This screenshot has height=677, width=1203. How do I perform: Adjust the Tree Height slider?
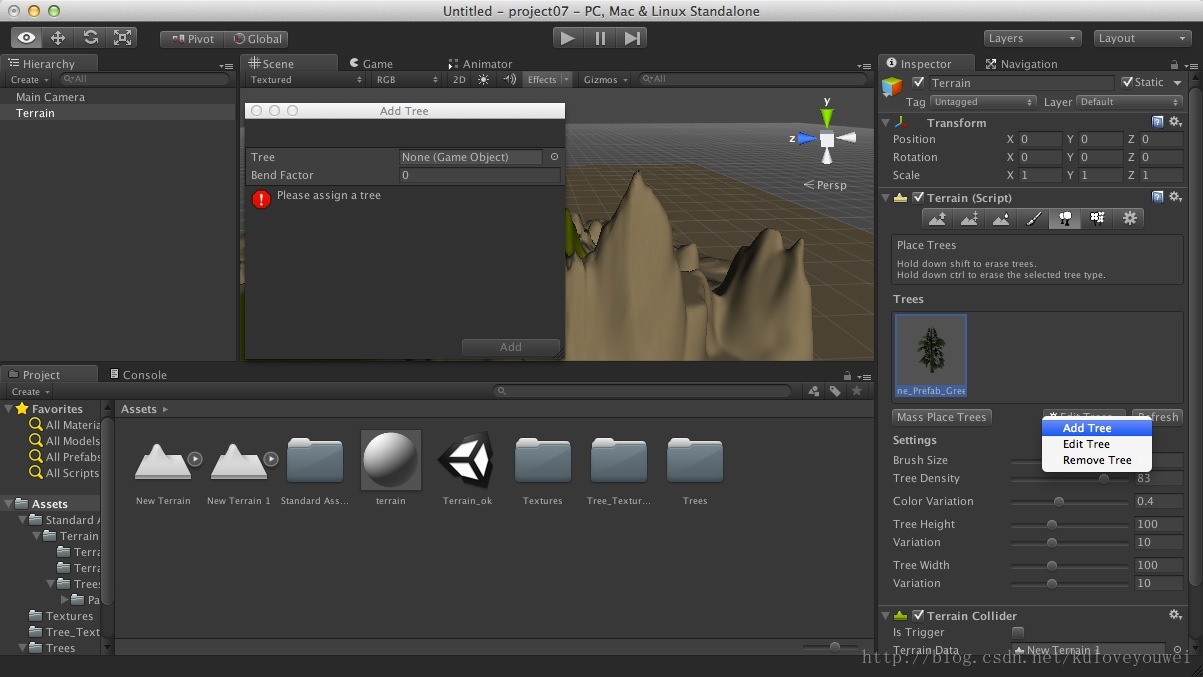click(1069, 524)
